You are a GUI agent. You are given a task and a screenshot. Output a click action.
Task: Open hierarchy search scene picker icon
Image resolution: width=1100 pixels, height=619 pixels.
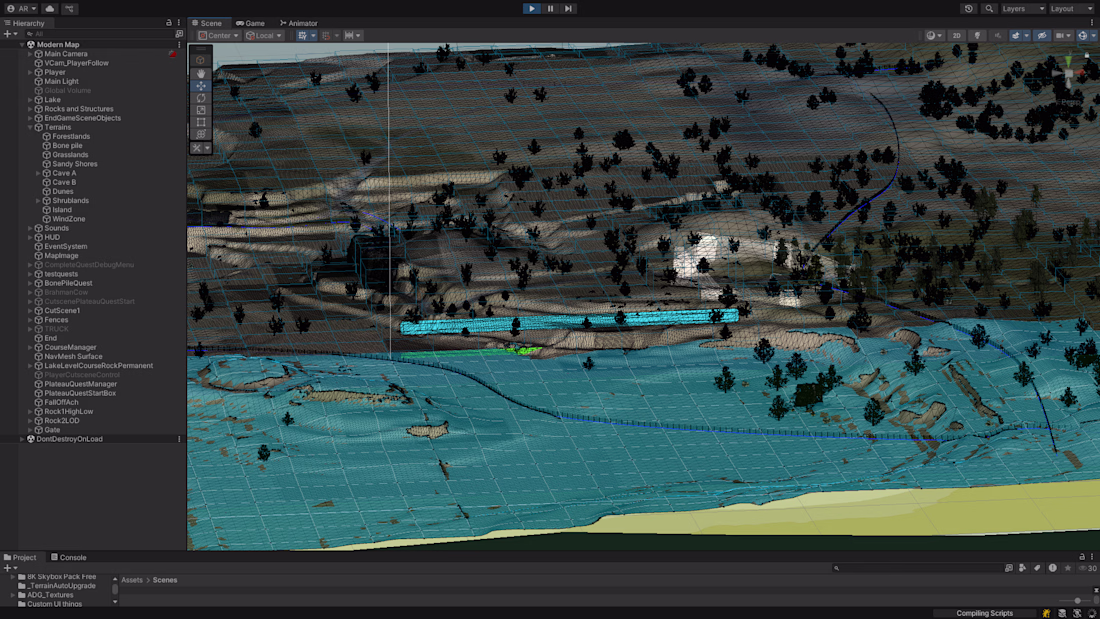pyautogui.click(x=179, y=34)
